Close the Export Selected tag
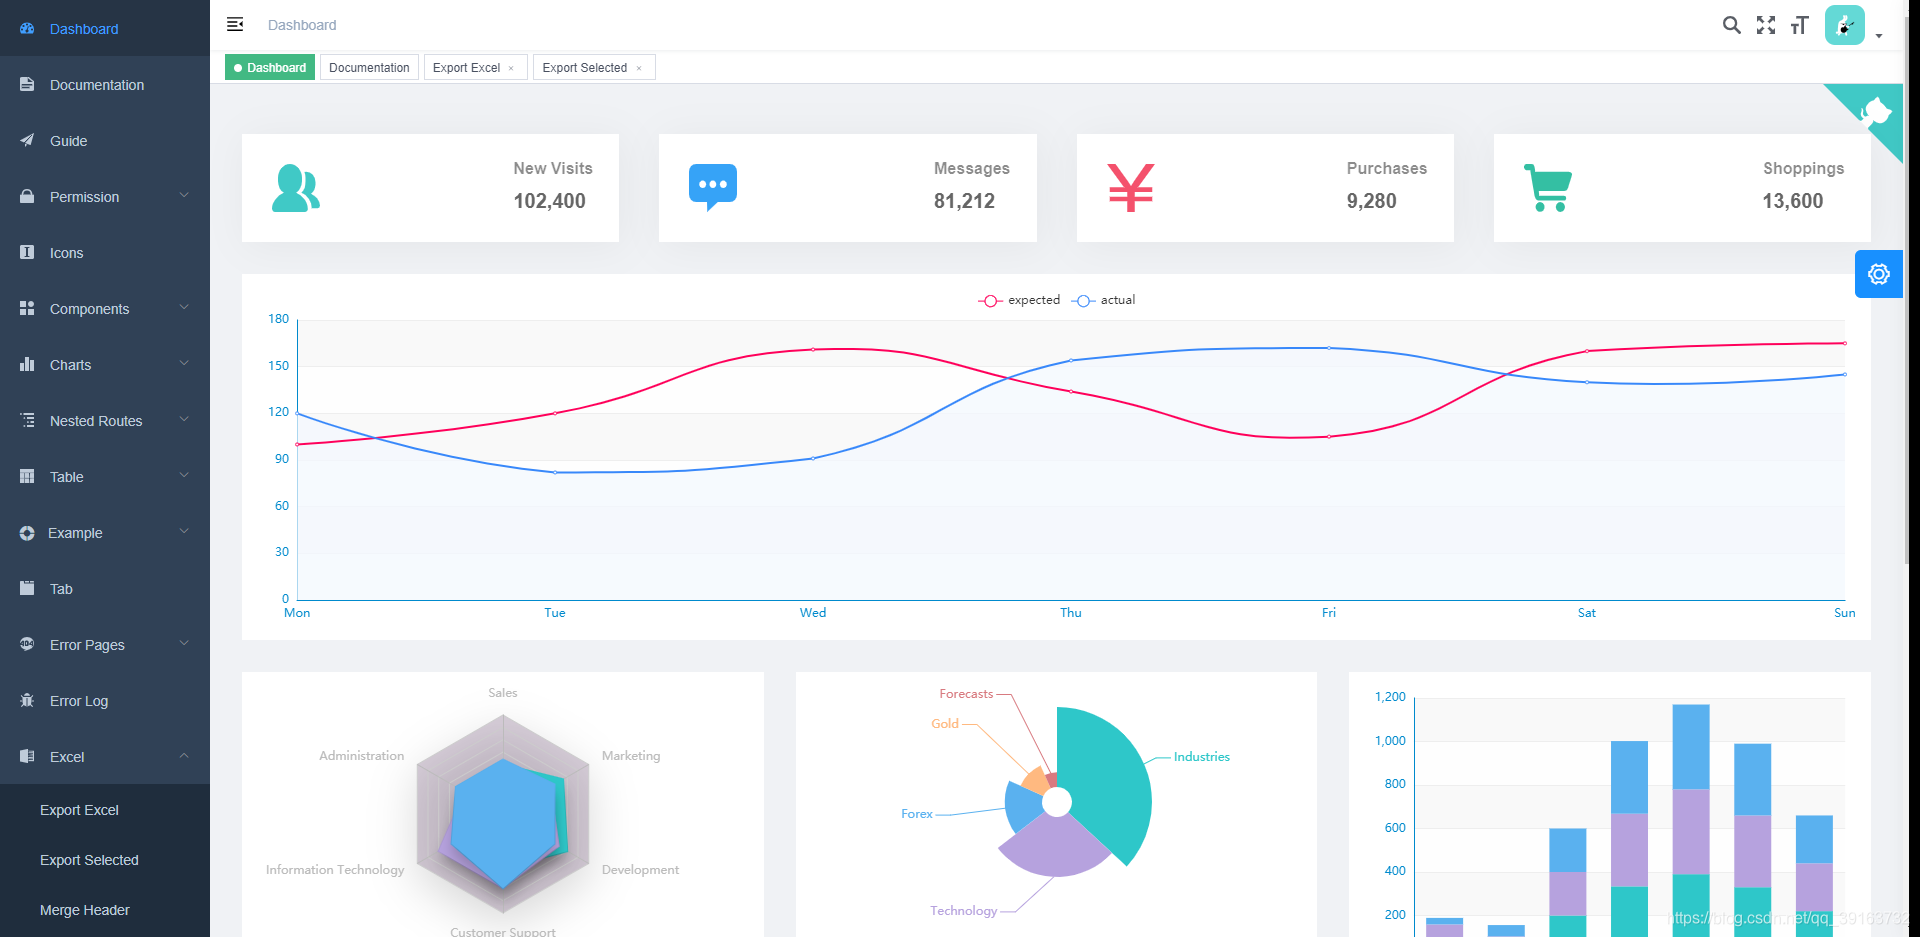Viewport: 1920px width, 937px height. pyautogui.click(x=639, y=68)
